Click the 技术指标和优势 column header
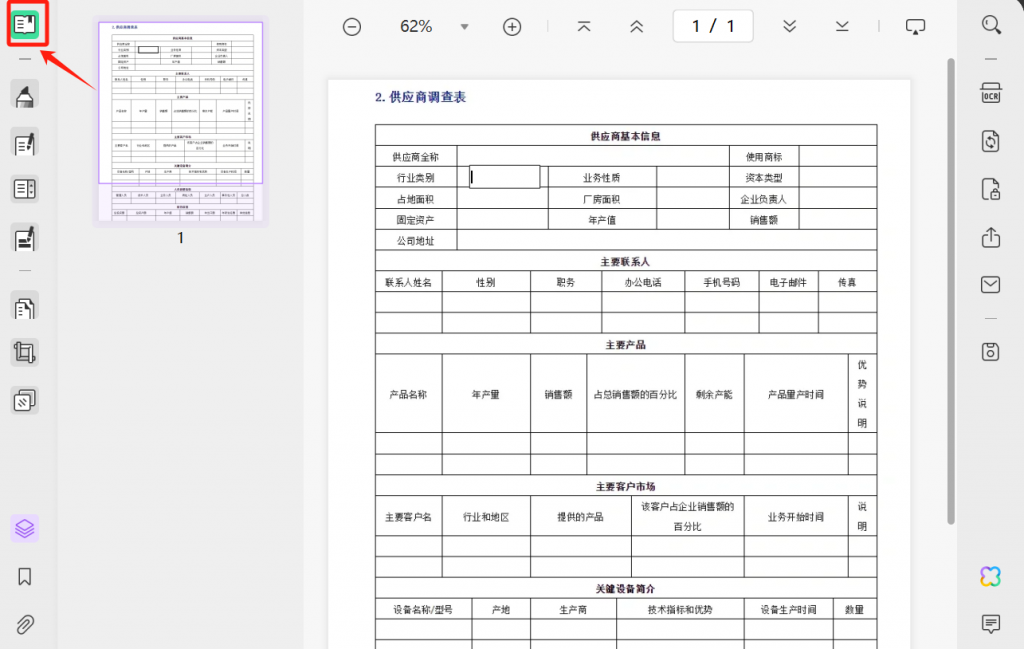The height and width of the screenshot is (649, 1024). click(680, 609)
